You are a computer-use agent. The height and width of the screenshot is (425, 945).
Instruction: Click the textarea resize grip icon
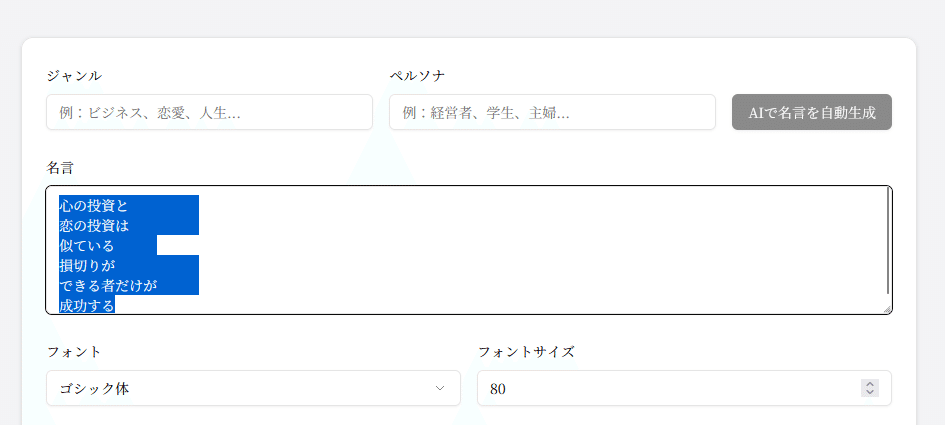point(887,309)
